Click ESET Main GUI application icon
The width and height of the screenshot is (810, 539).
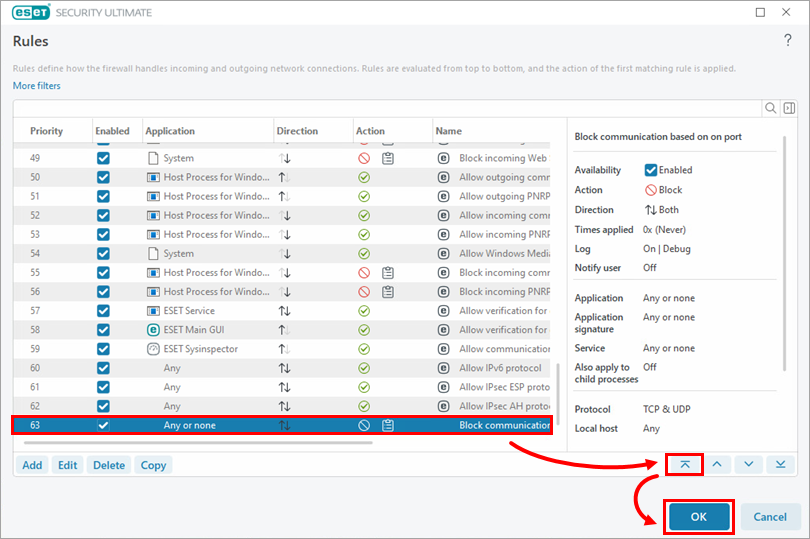pyautogui.click(x=153, y=330)
